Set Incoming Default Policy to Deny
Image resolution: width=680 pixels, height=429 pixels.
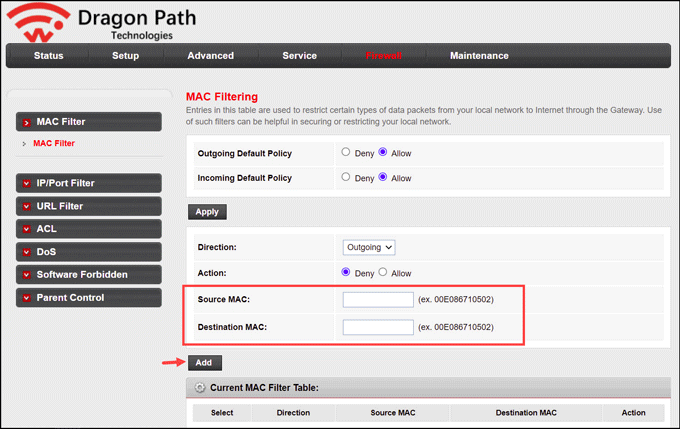pos(346,177)
